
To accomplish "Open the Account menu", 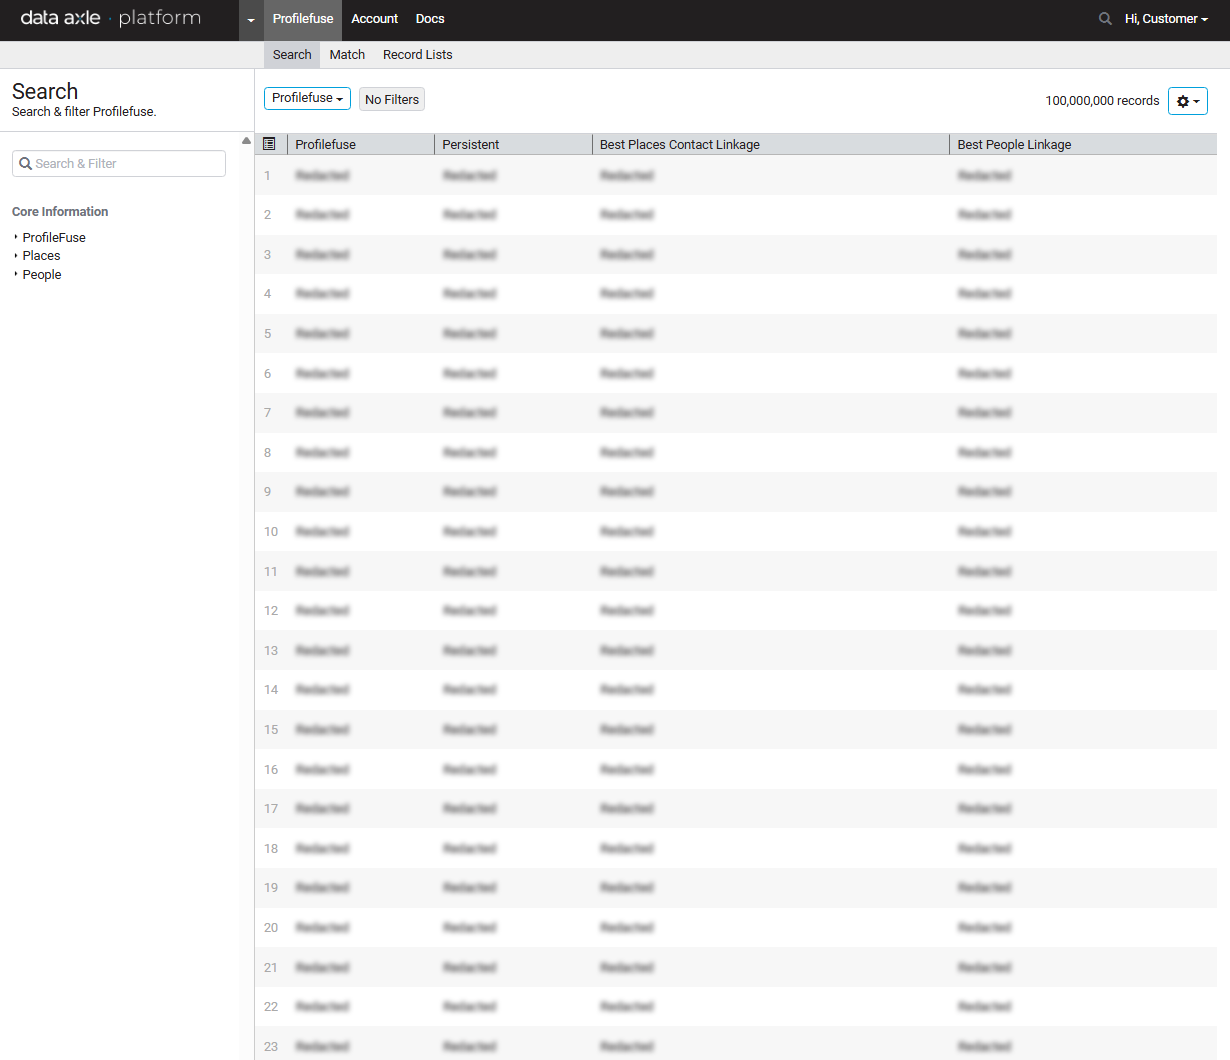I will click(374, 19).
